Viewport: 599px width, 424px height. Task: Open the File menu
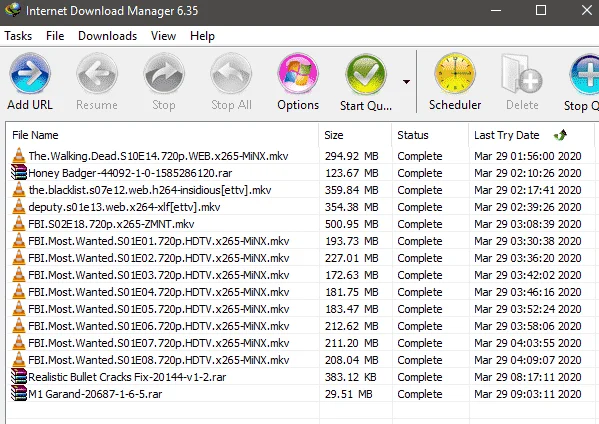(55, 36)
